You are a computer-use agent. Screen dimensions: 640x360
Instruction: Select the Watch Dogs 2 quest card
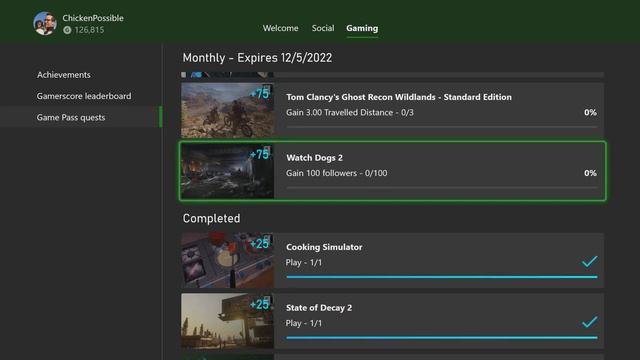point(392,171)
